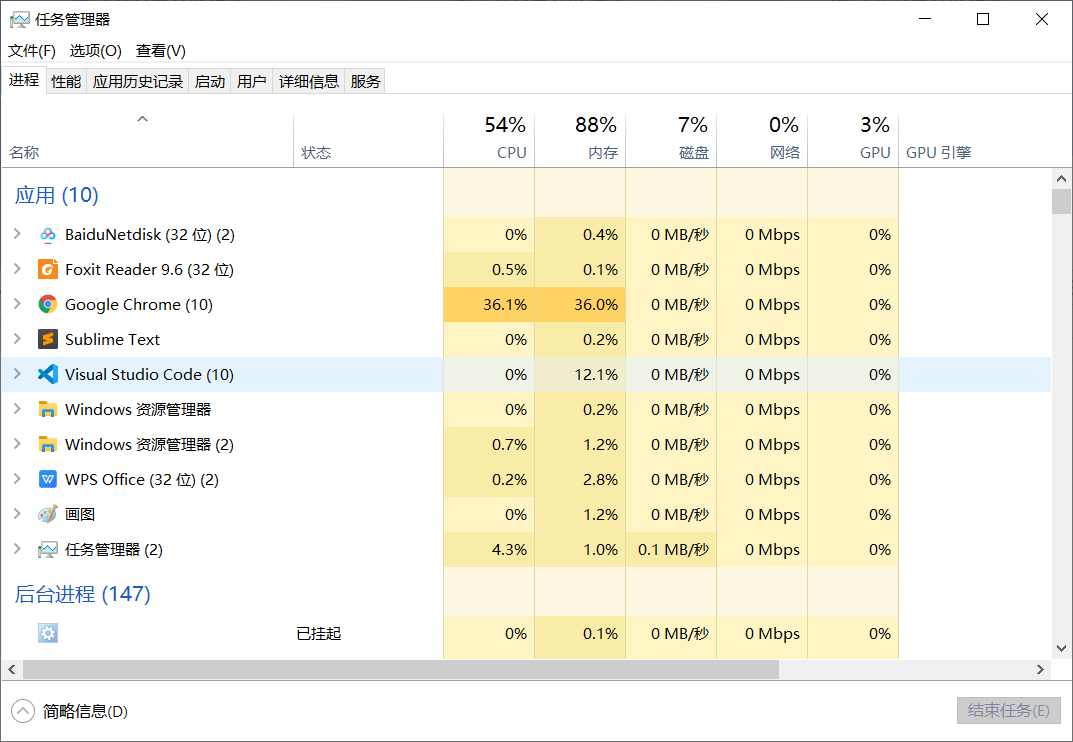Click the vertical scrollbar thumb
The height and width of the screenshot is (742, 1073).
[x=1061, y=202]
